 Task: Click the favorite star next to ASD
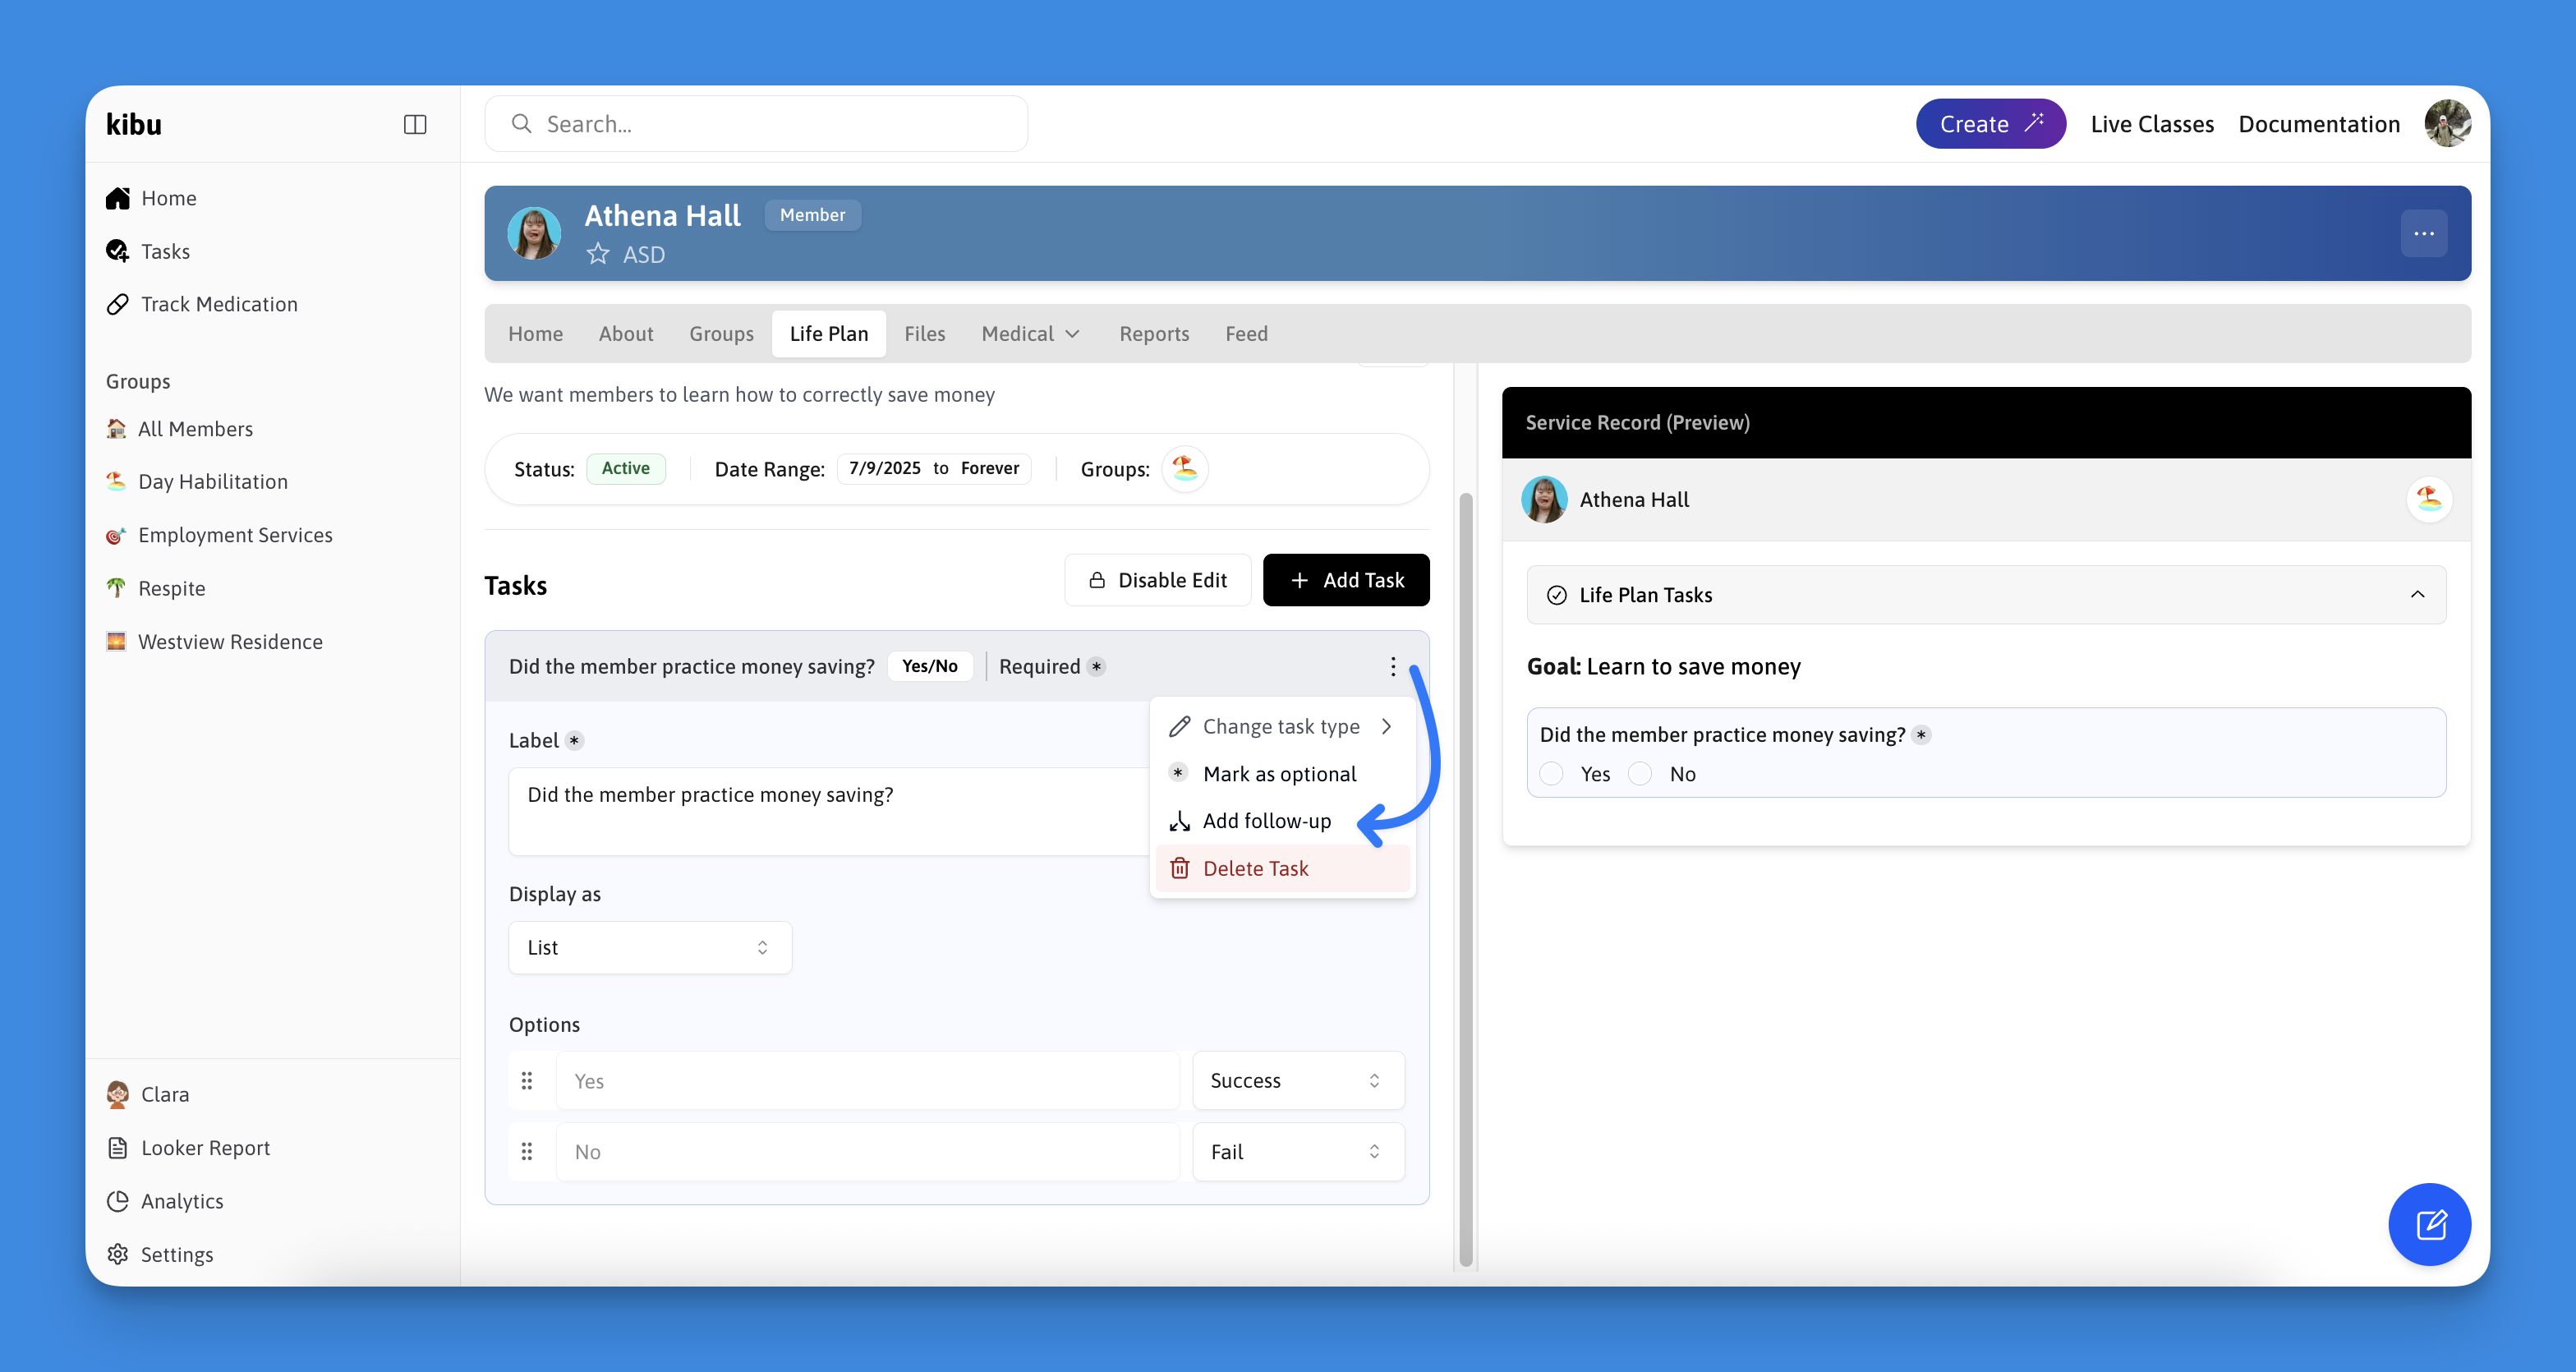(x=598, y=254)
